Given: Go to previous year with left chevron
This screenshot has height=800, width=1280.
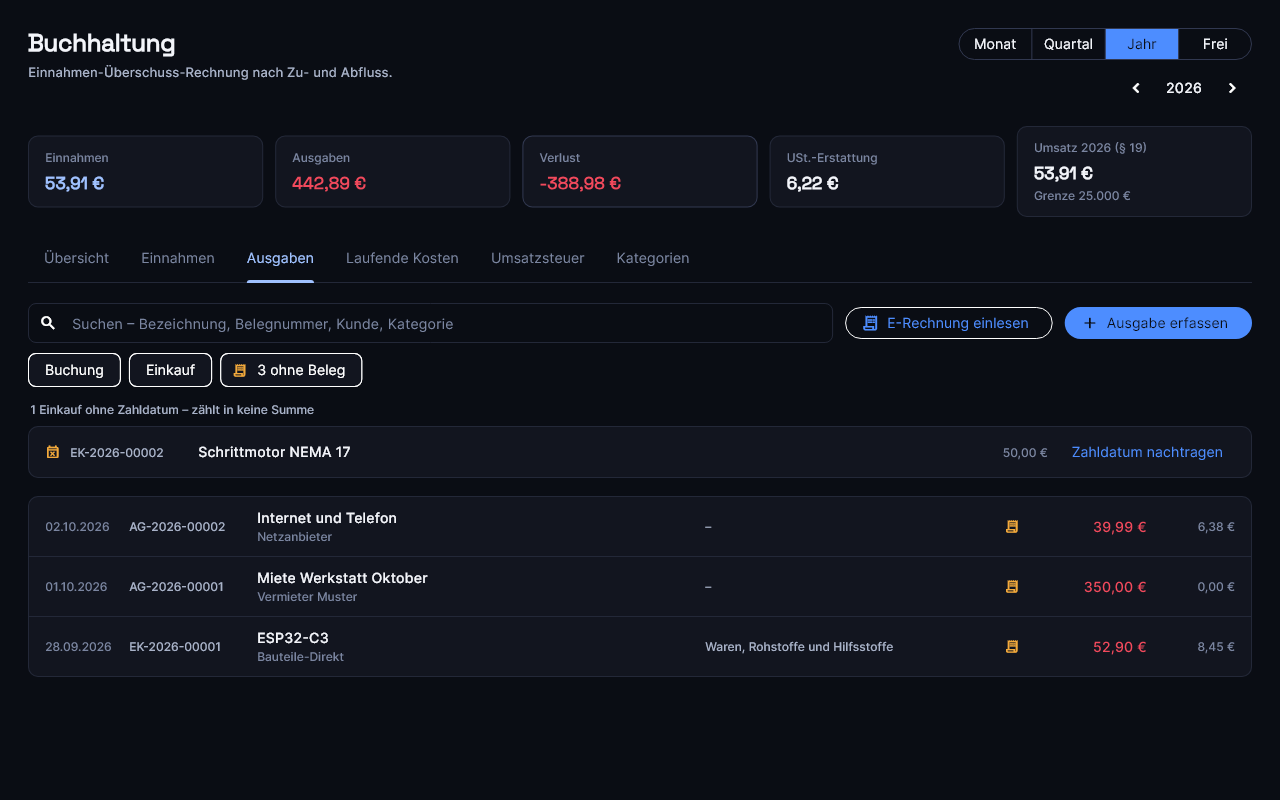Looking at the screenshot, I should click(x=1136, y=88).
